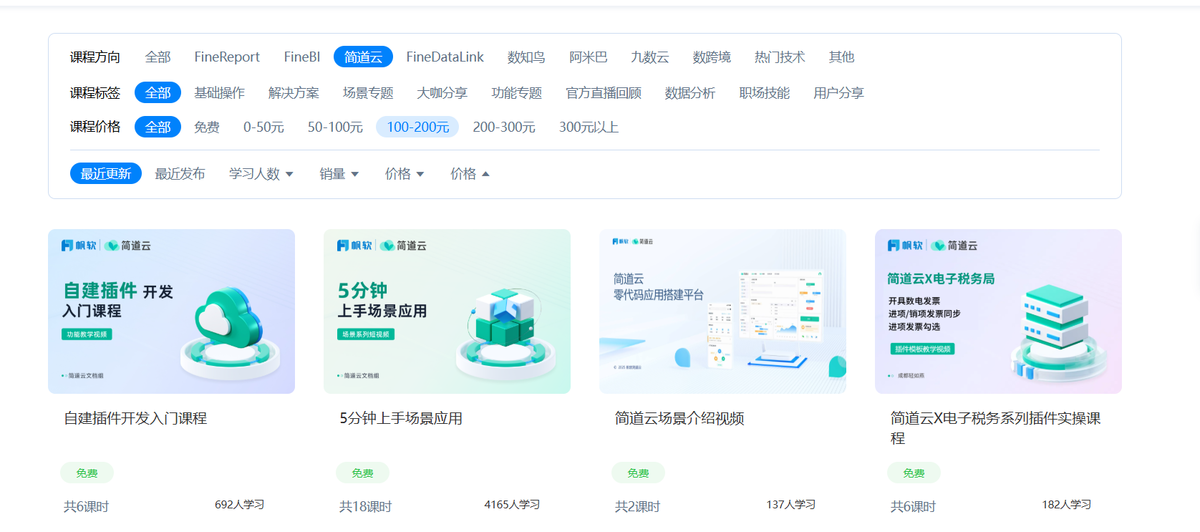Choose 数跨境 course direction

click(x=712, y=57)
